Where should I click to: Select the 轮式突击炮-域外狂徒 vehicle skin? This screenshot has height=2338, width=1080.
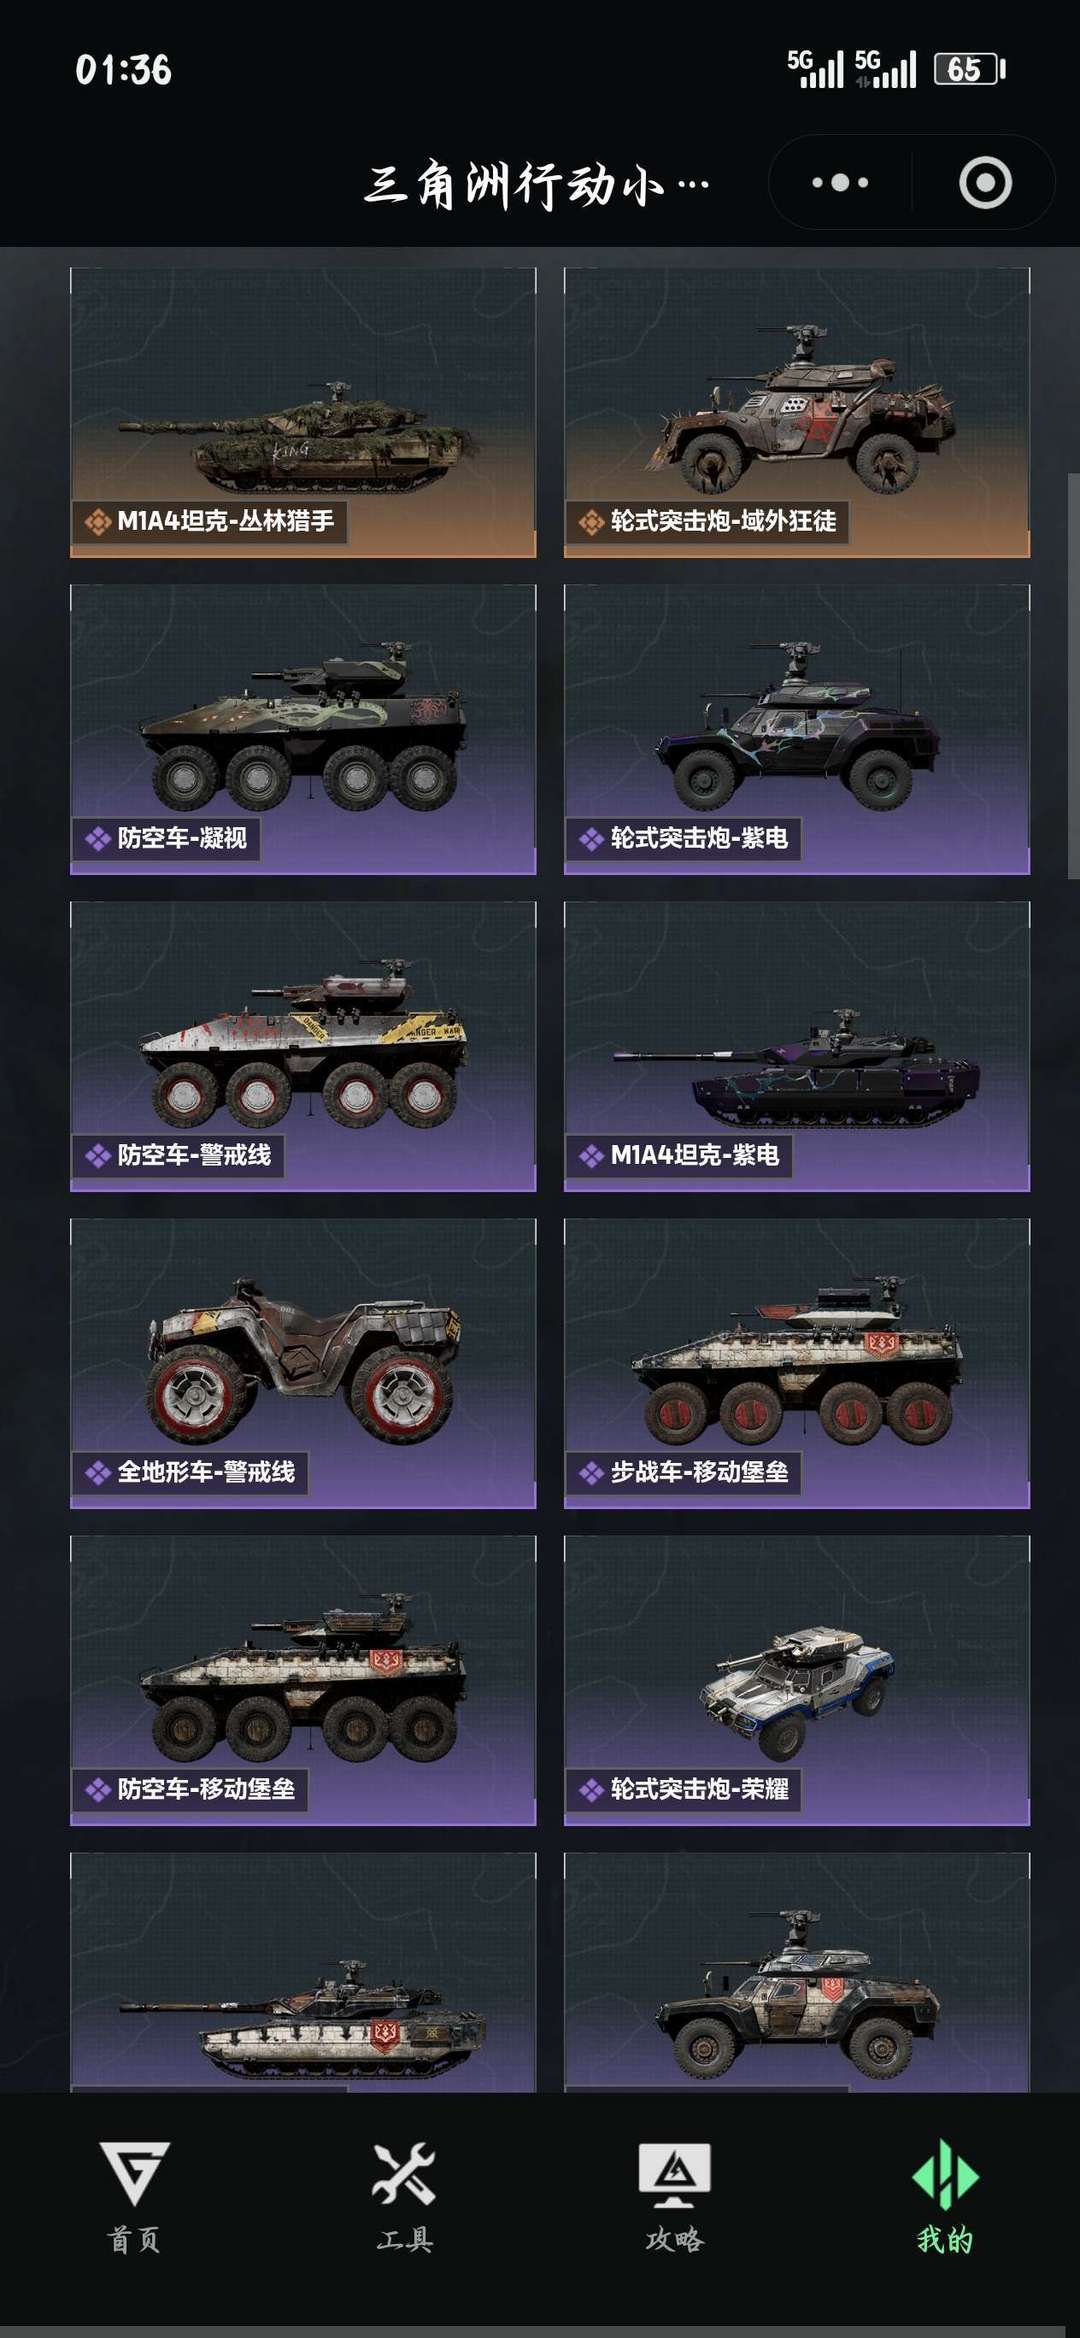click(x=797, y=412)
